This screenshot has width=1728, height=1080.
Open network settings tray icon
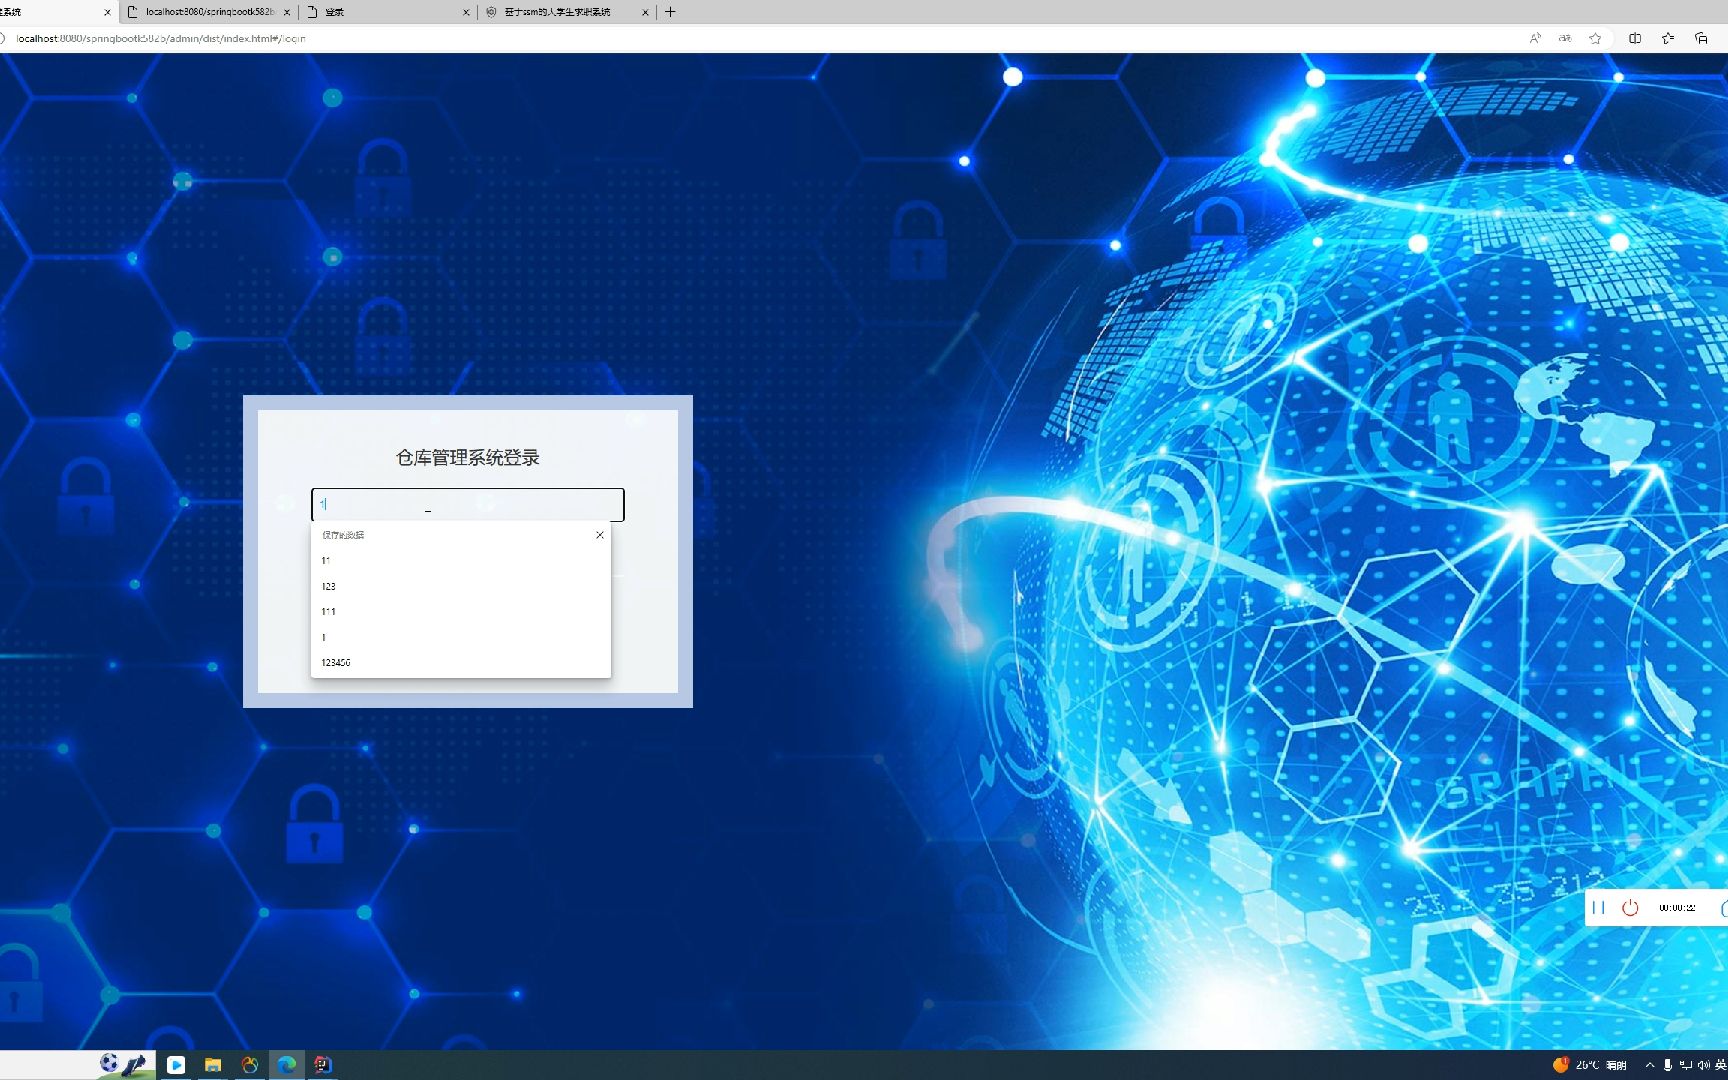click(x=1686, y=1065)
